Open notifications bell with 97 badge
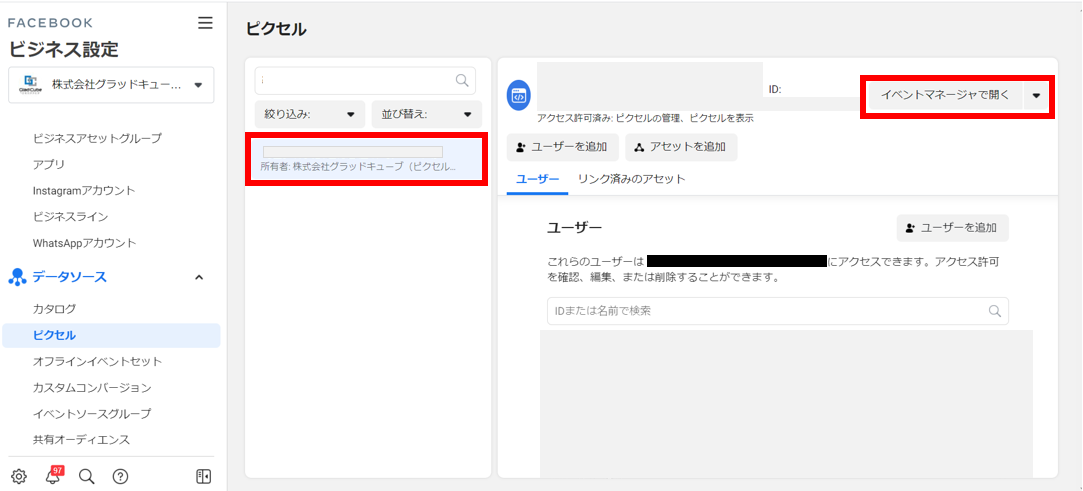Viewport: 1083px width, 491px height. (53, 476)
